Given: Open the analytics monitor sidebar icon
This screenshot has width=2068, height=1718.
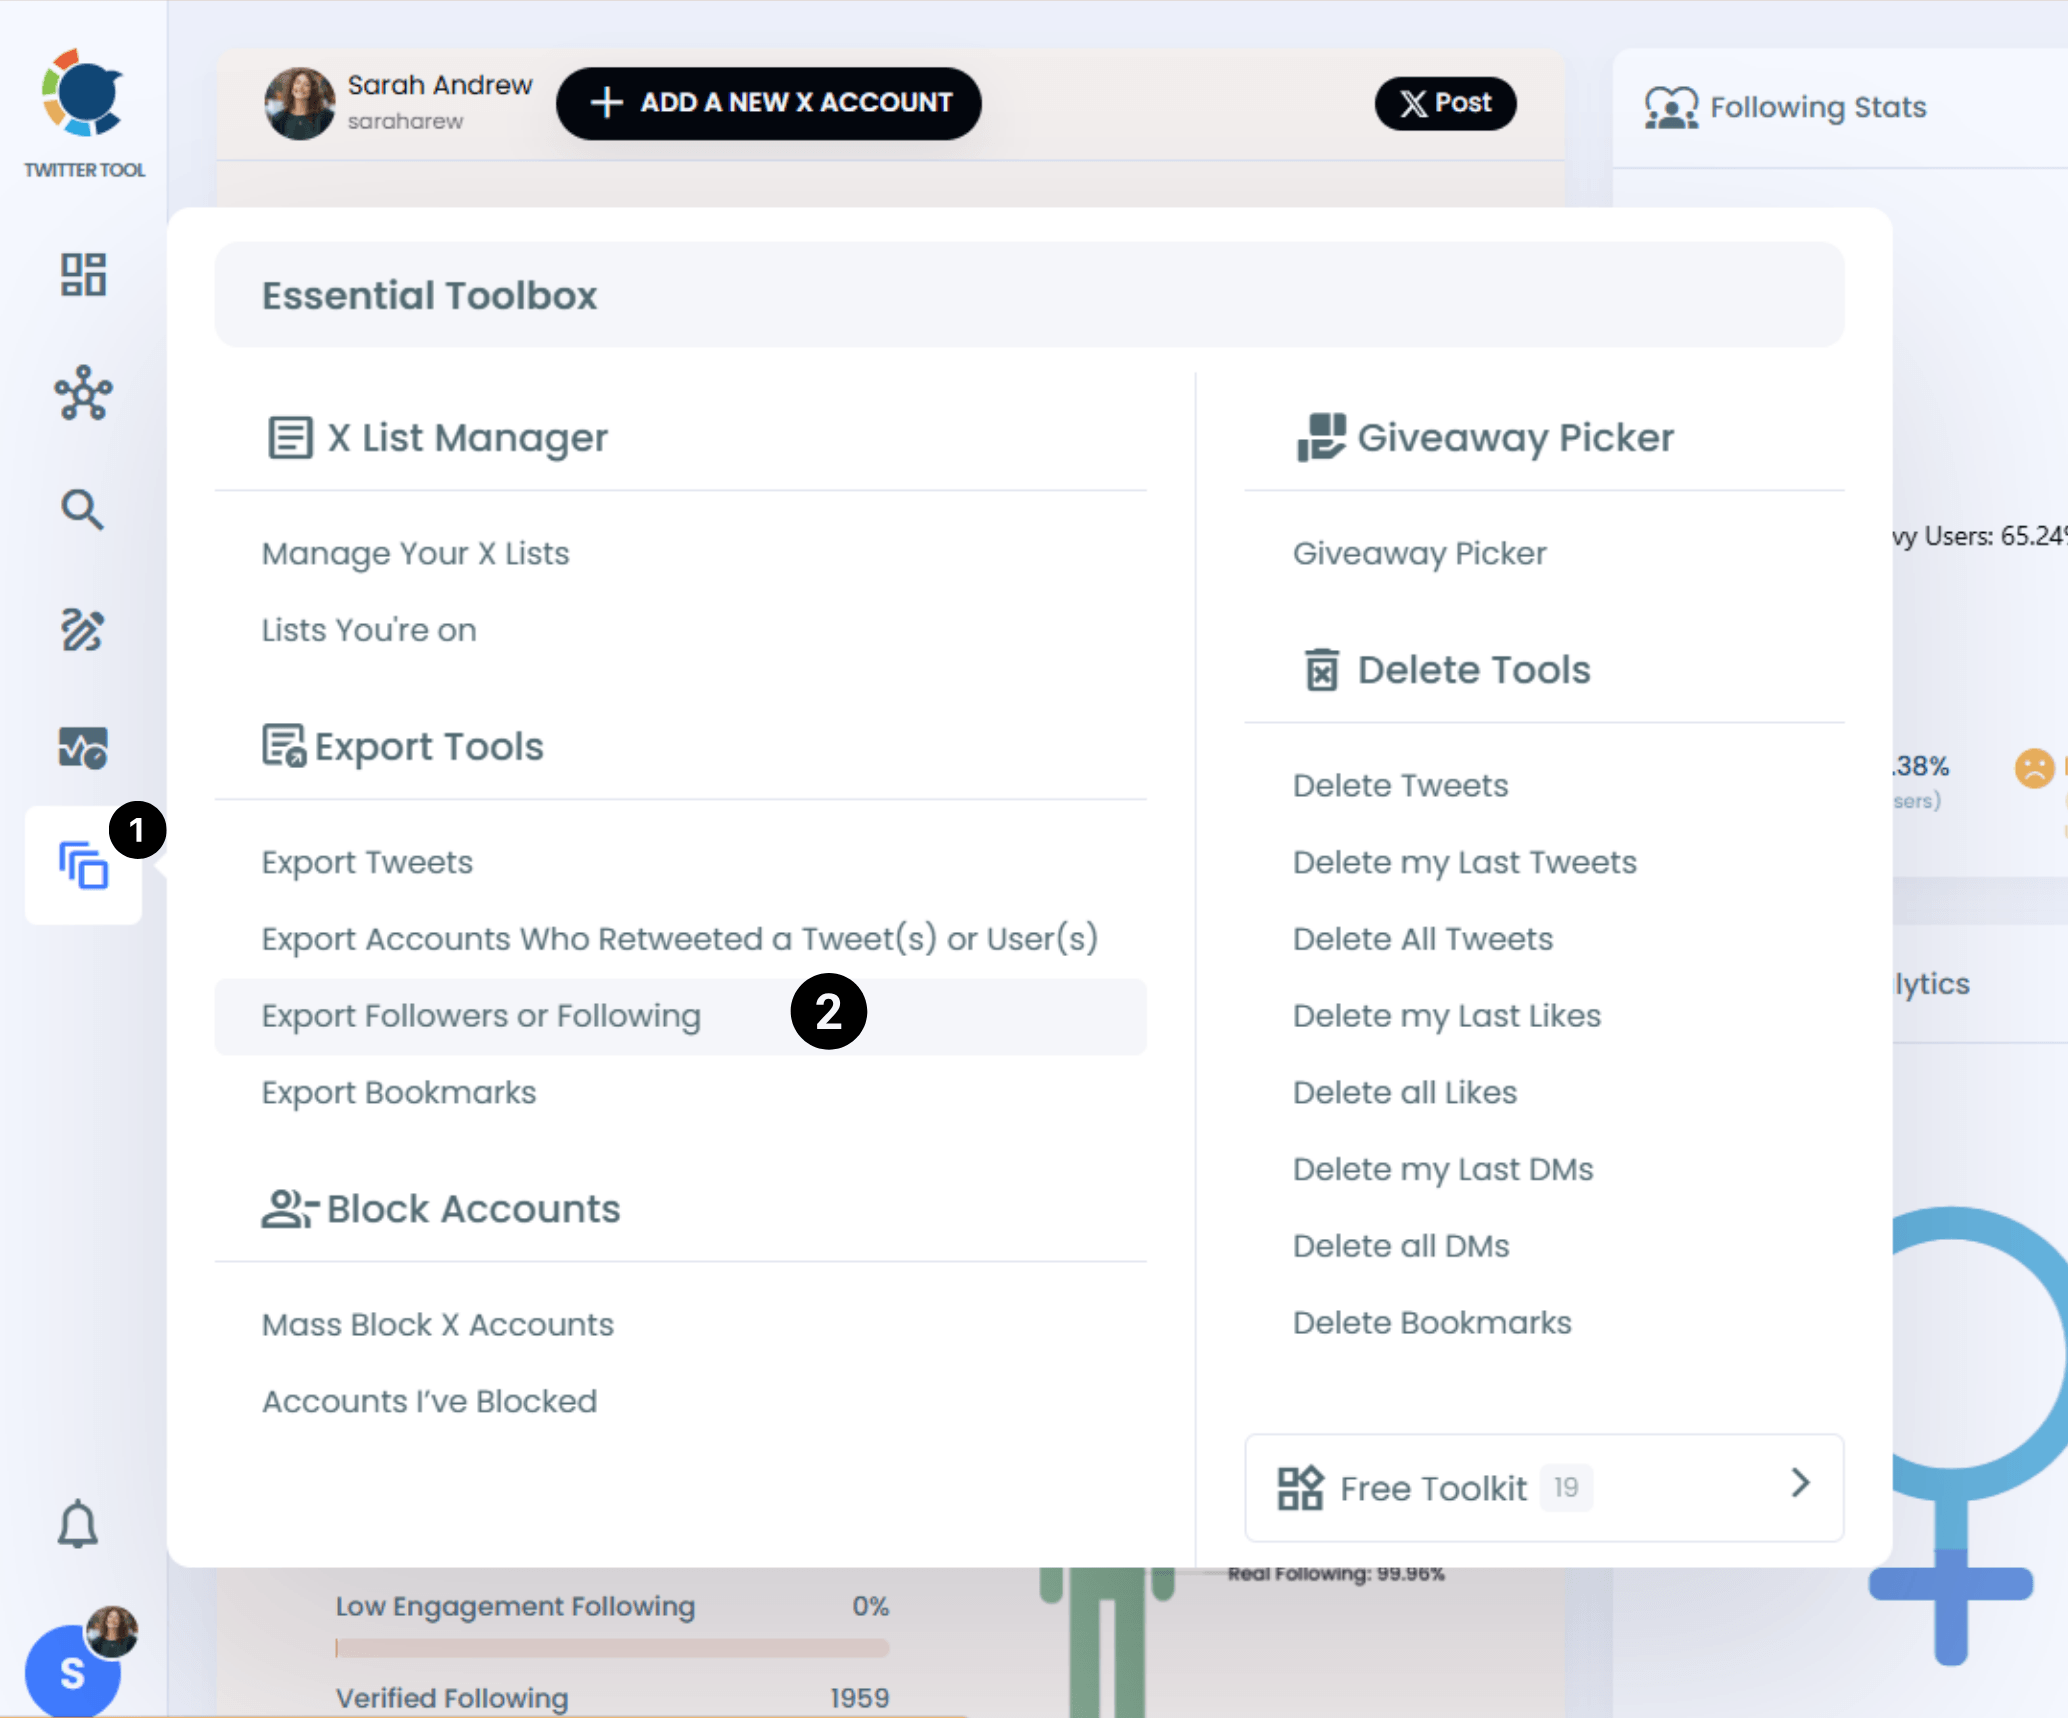Looking at the screenshot, I should (x=83, y=747).
